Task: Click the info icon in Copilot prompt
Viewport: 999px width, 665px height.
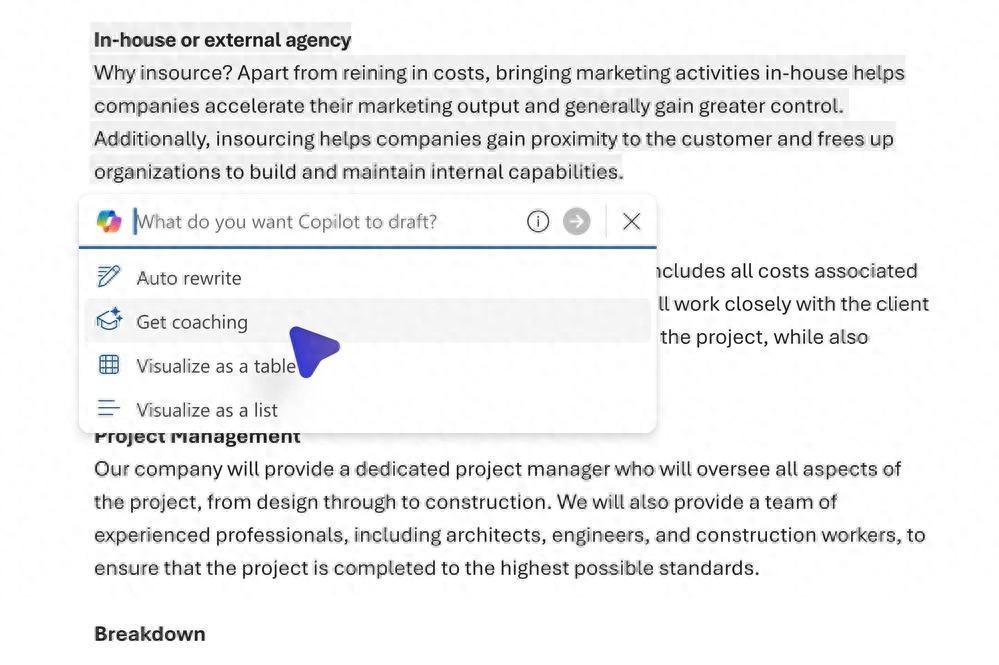Action: point(538,221)
